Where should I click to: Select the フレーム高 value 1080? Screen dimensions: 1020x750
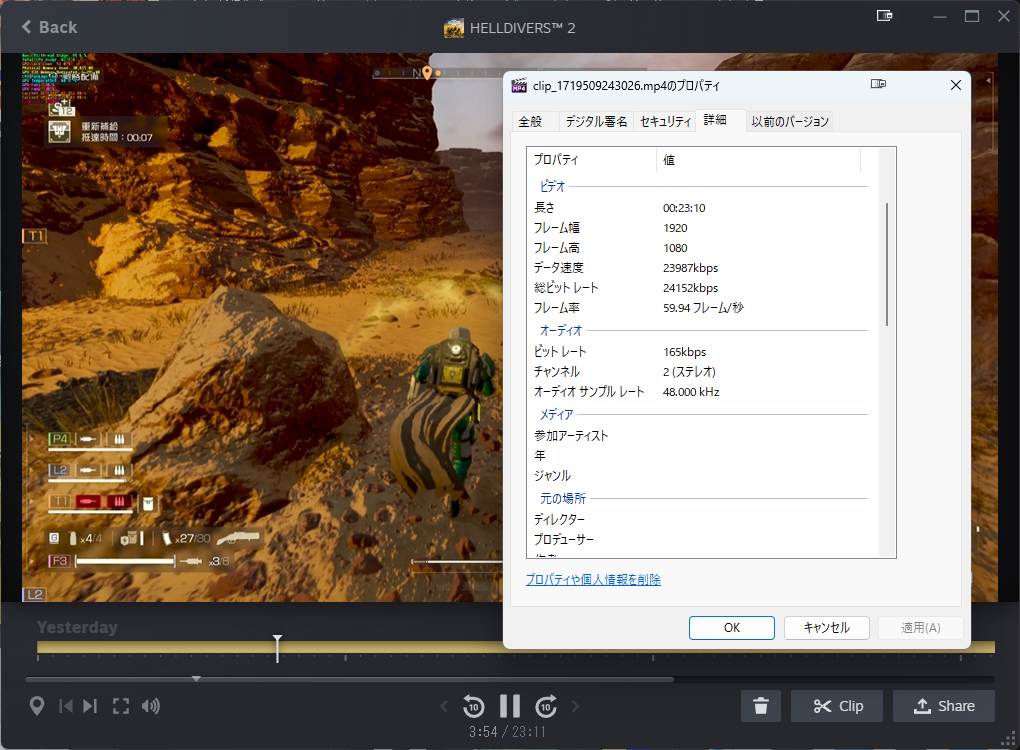click(675, 248)
